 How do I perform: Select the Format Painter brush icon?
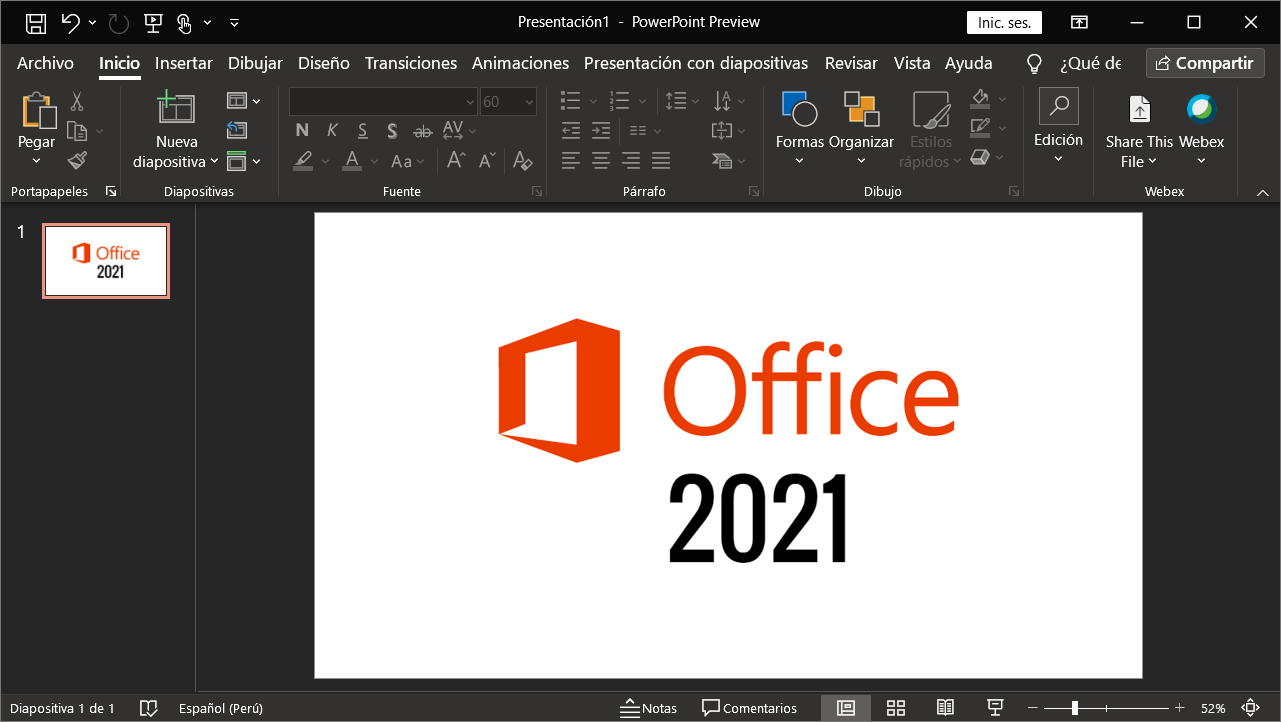pos(77,160)
